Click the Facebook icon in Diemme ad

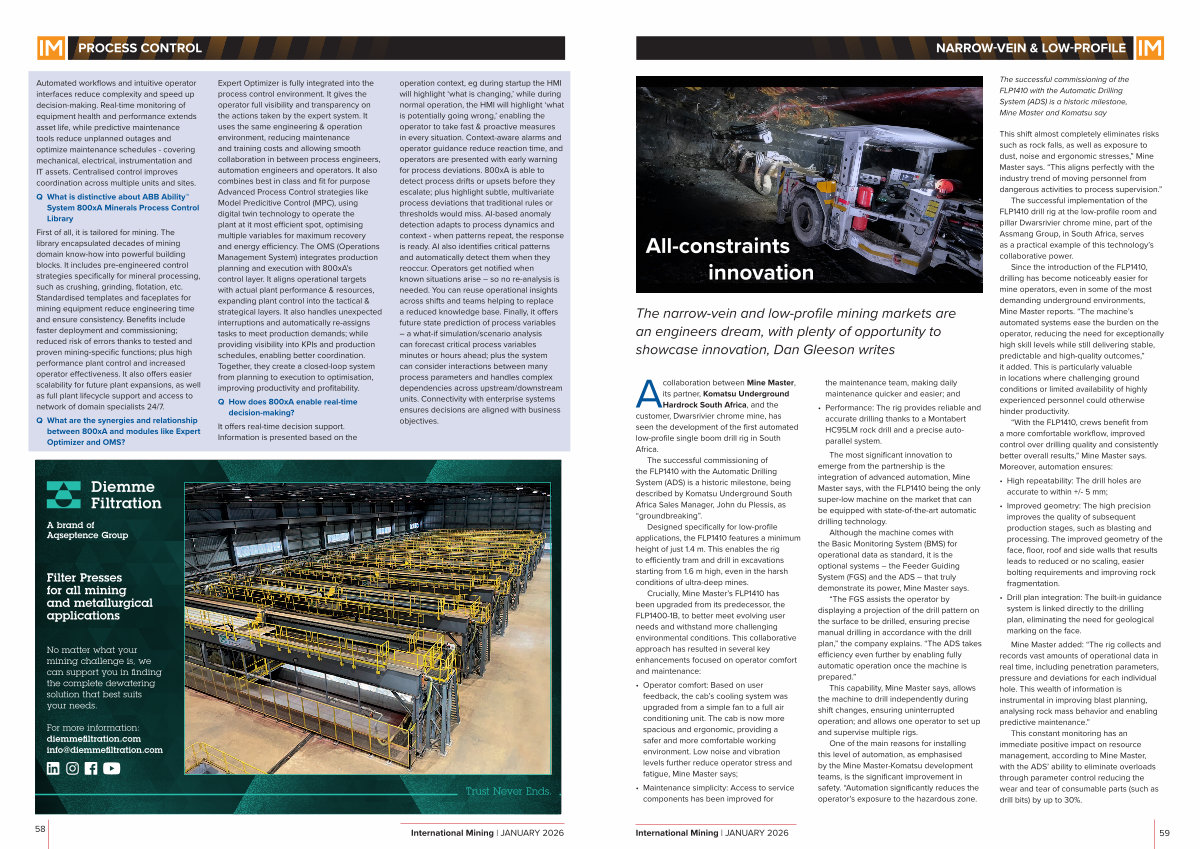pos(91,768)
